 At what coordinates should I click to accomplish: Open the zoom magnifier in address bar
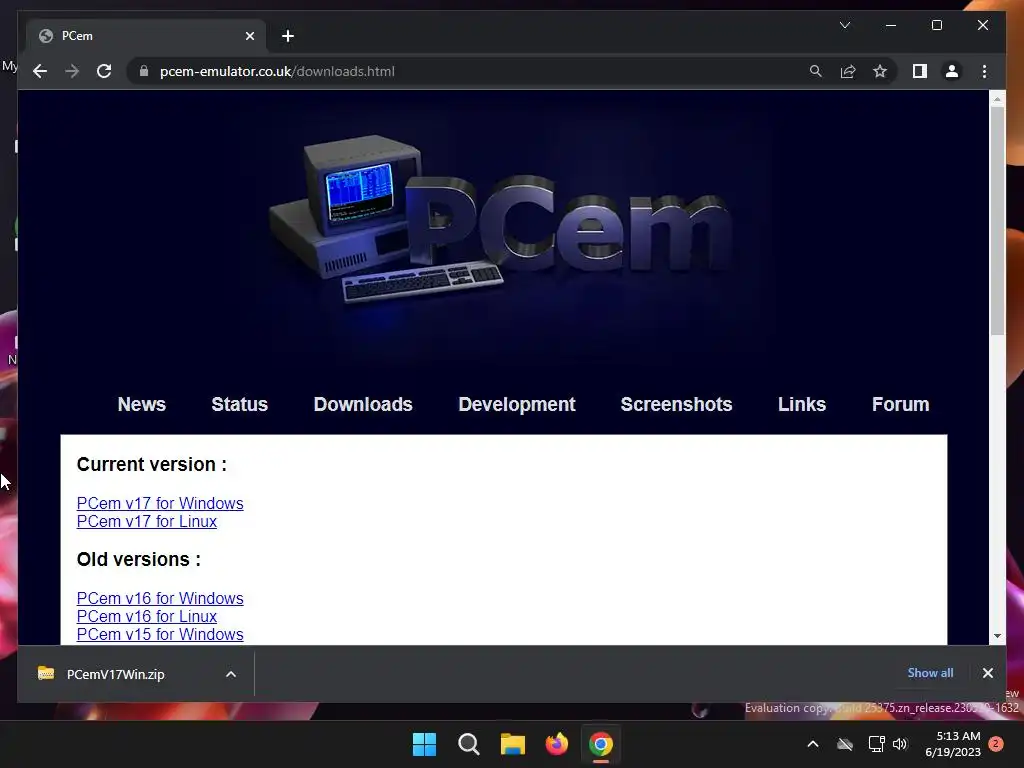click(816, 71)
